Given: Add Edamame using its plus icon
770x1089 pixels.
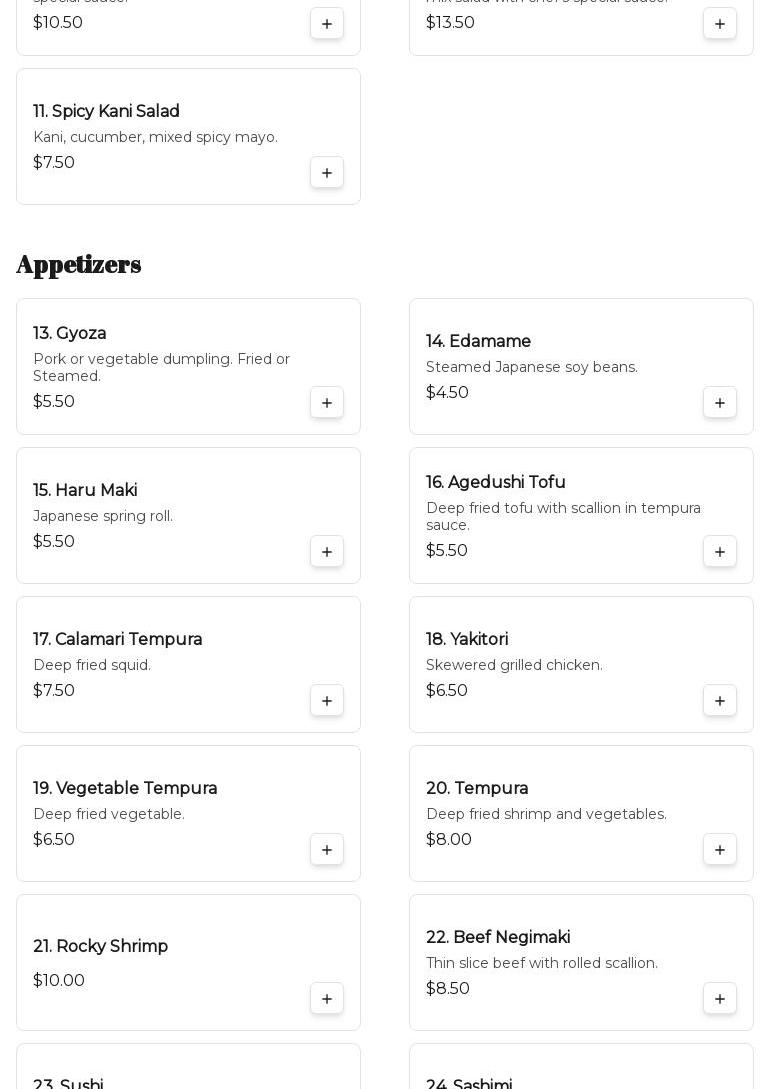Looking at the screenshot, I should (x=720, y=403).
